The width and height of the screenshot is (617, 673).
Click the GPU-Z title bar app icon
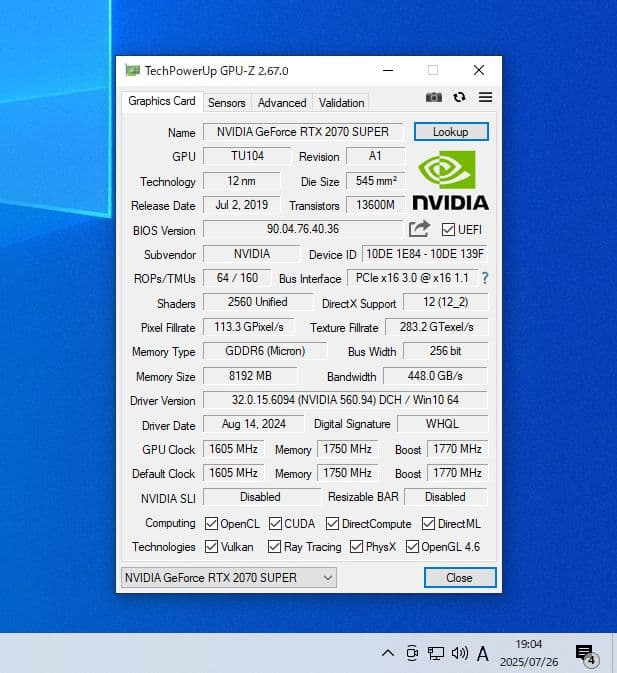tap(133, 70)
